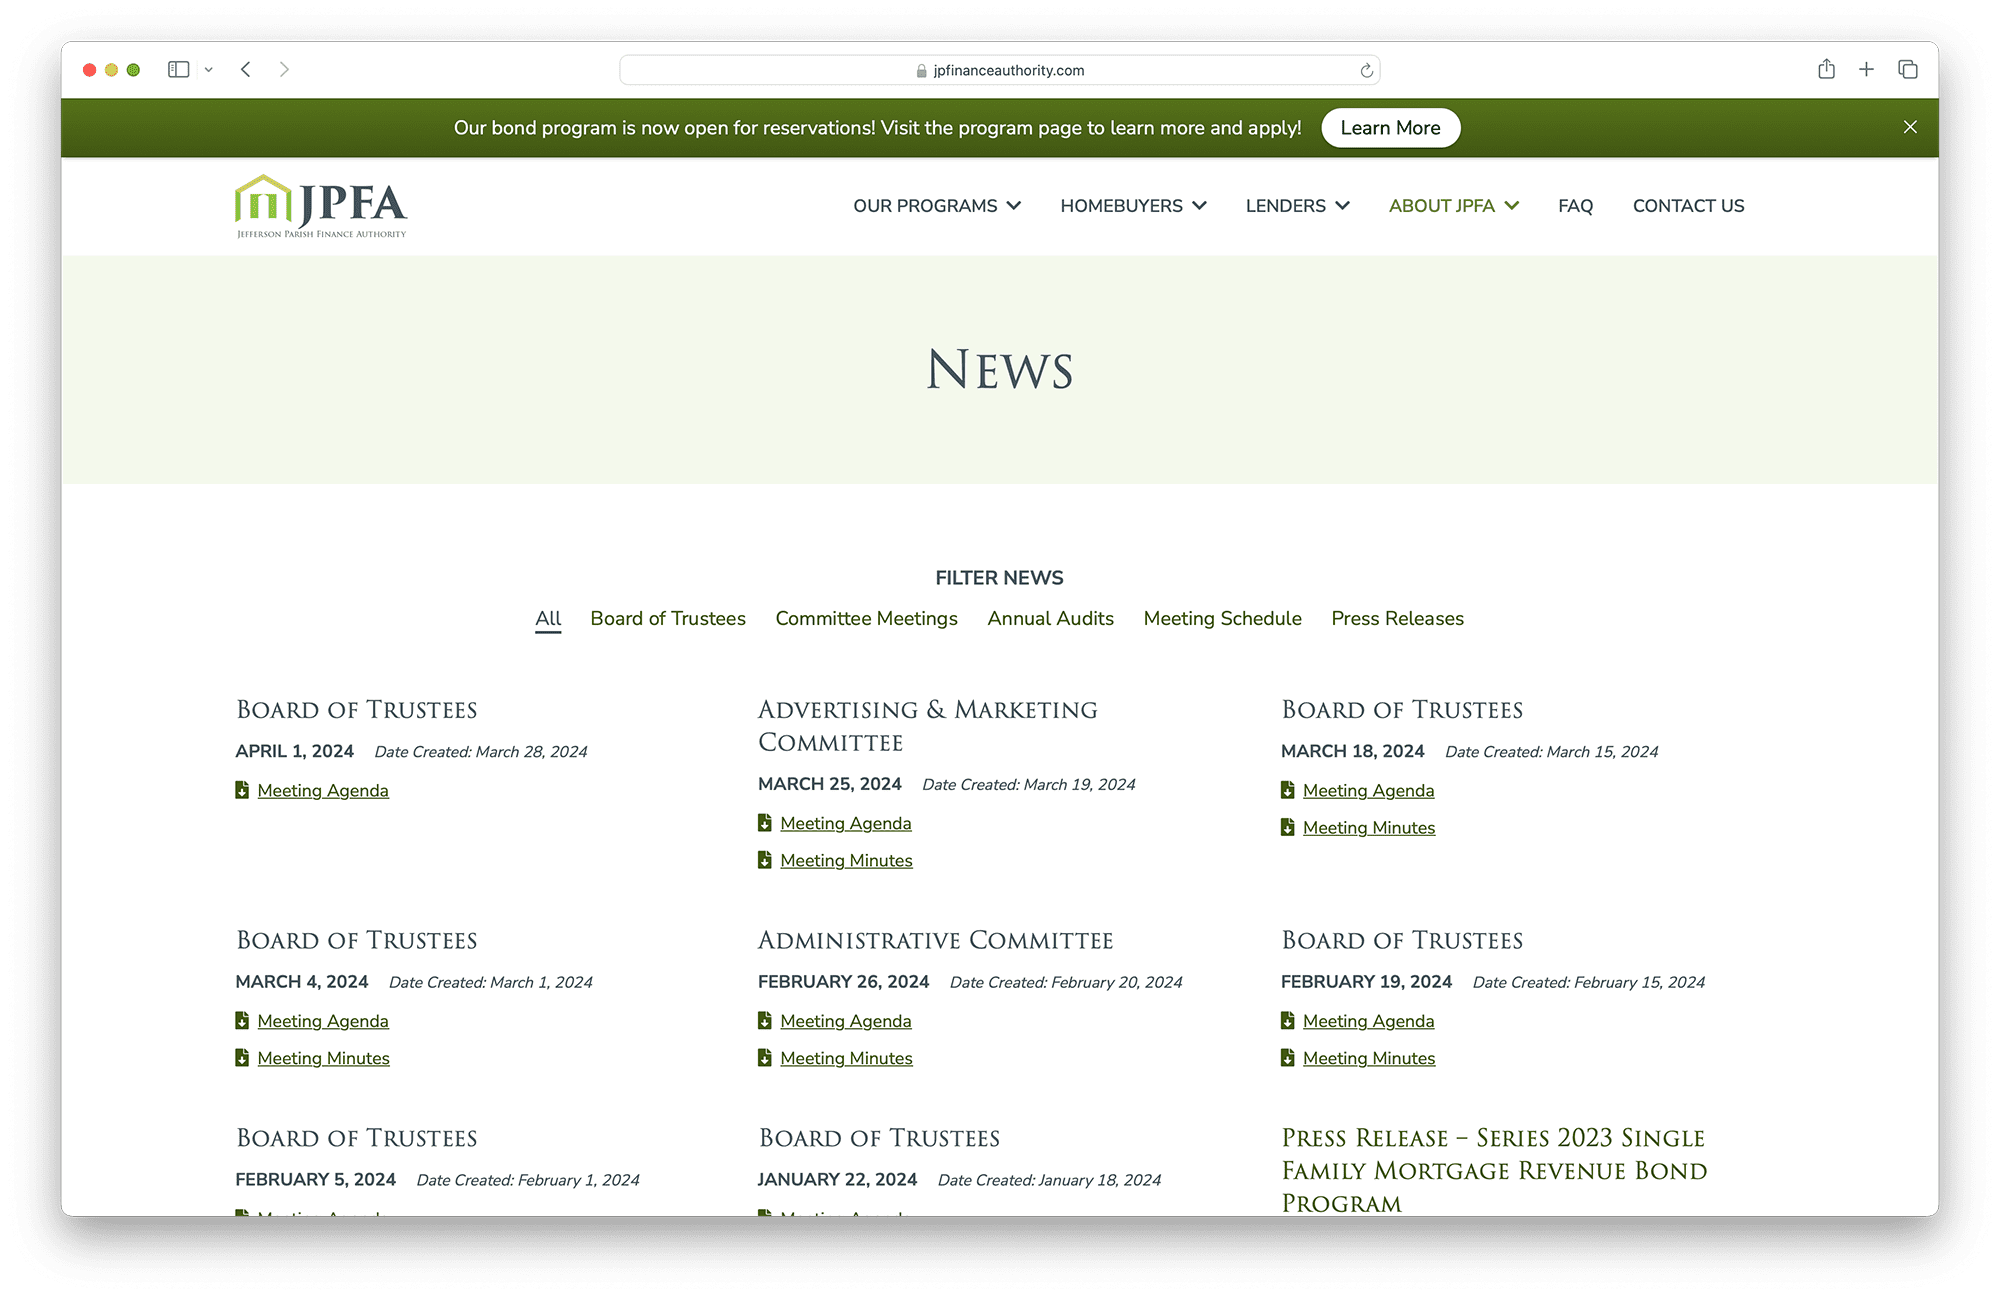Click the address bar showing jpfinanceauthority.com
The height and width of the screenshot is (1297, 2000).
tap(999, 70)
